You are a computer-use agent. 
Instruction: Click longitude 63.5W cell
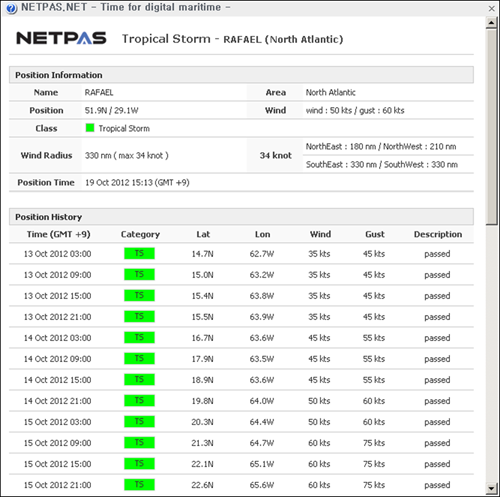coord(262,359)
